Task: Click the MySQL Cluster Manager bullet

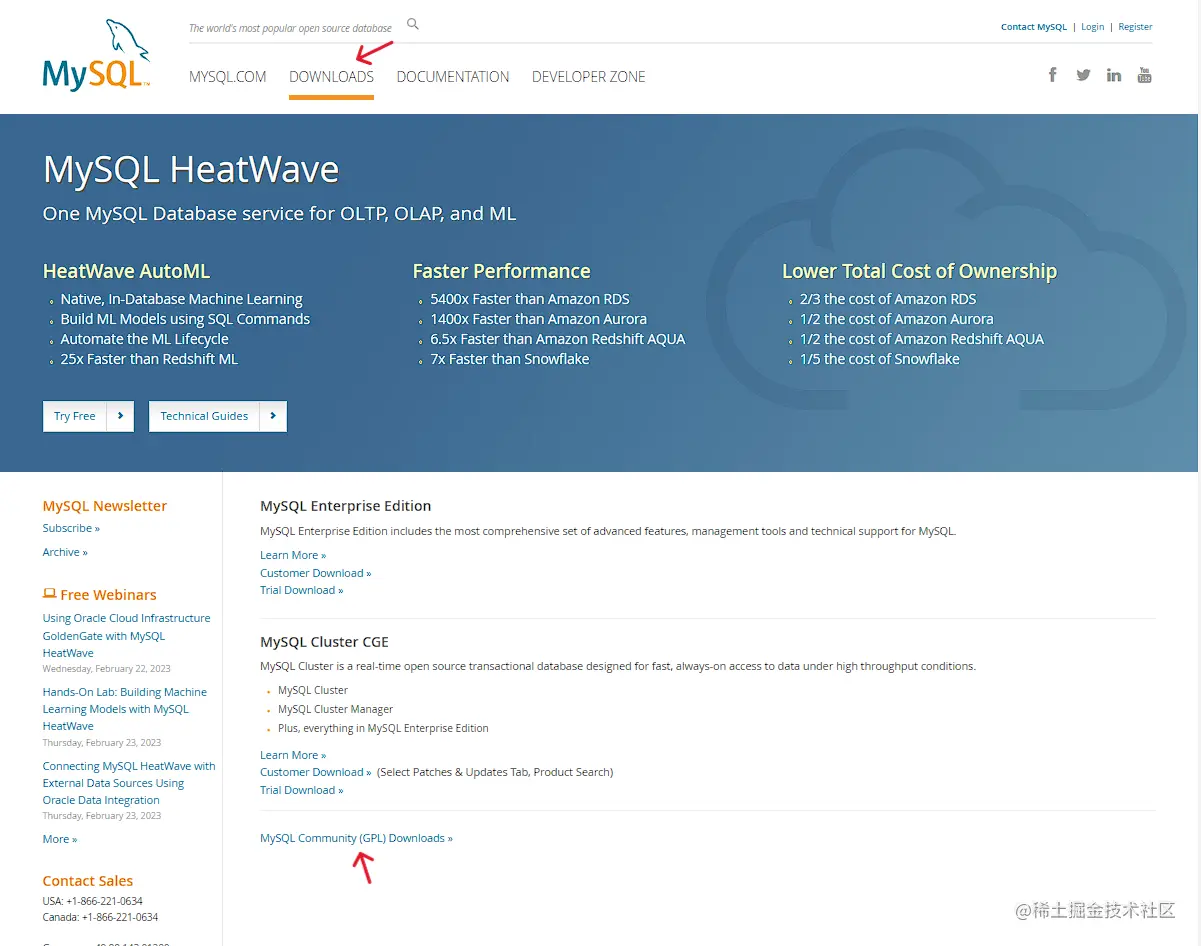Action: (335, 709)
